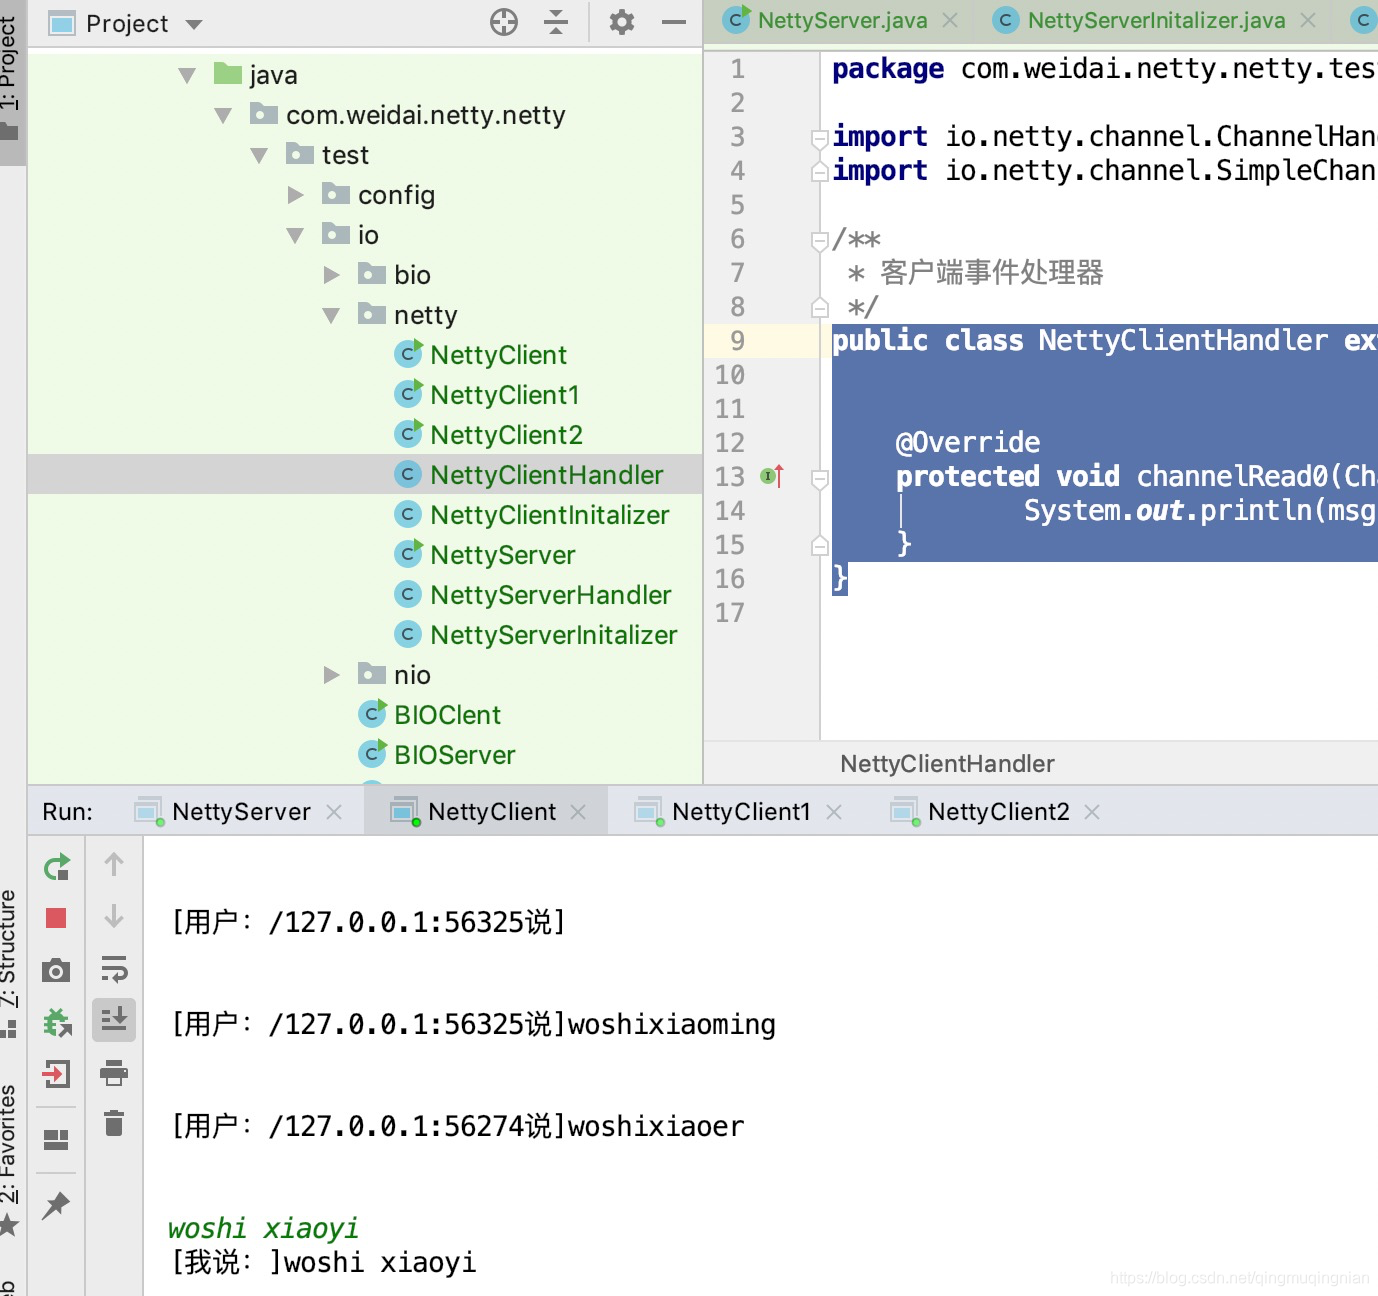Screen dimensions: 1378x1296
Task: Click console line ending with woshixiaoming
Action: pyautogui.click(x=474, y=1024)
